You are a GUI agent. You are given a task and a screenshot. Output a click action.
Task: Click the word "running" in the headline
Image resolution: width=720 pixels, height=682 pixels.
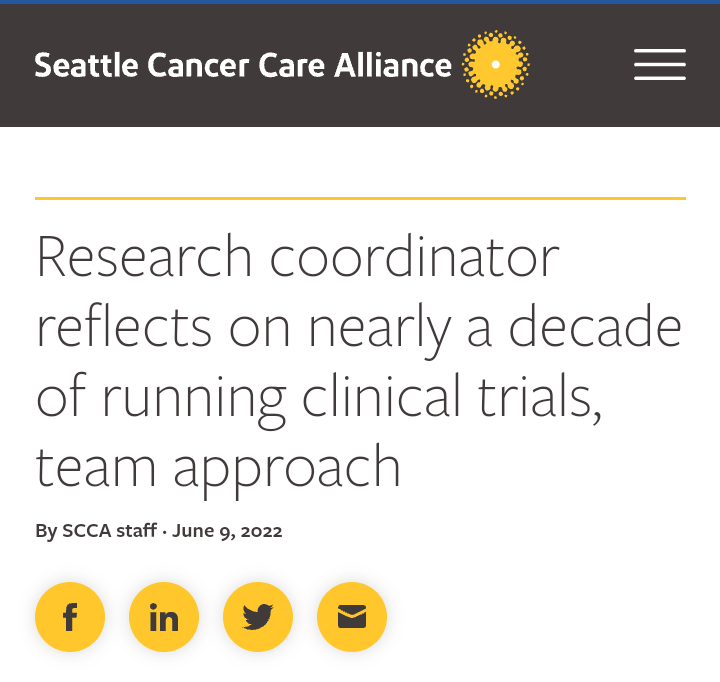tap(192, 398)
